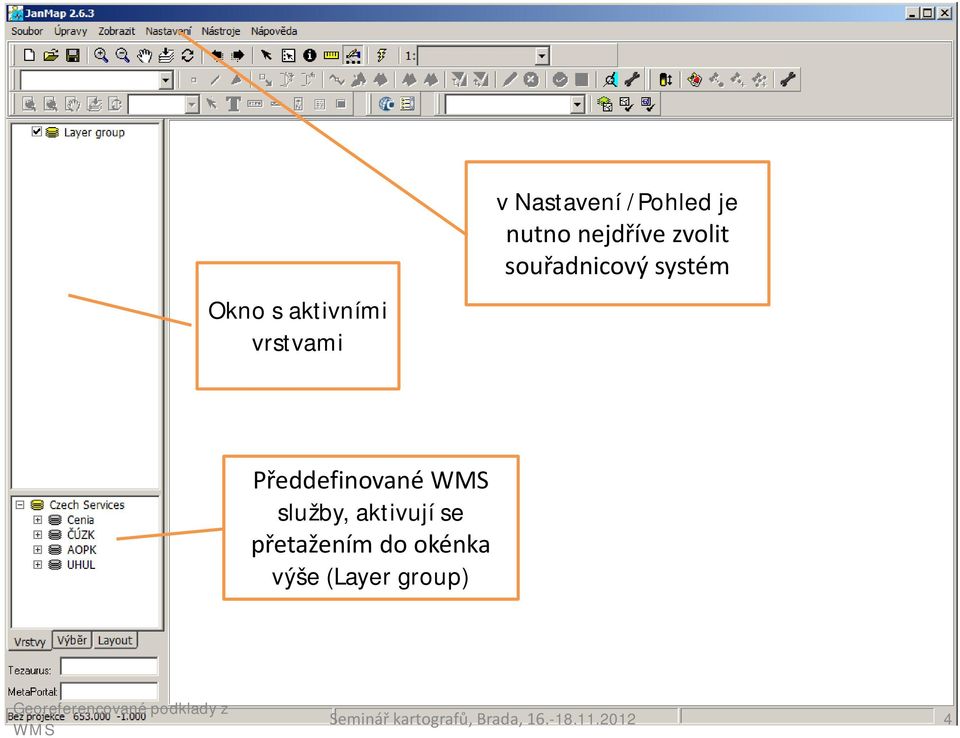The height and width of the screenshot is (738, 960).
Task: Open the third toolbar wide dropdown
Action: [x=577, y=105]
